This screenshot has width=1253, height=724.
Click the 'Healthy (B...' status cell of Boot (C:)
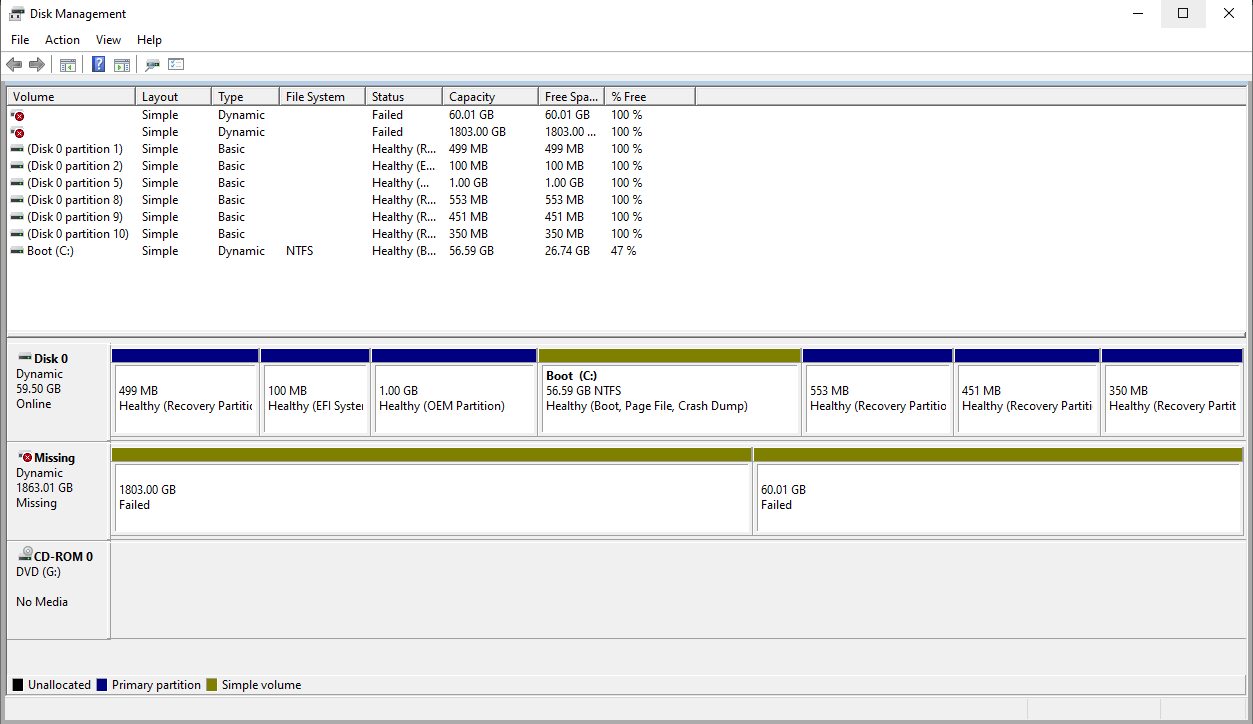point(404,251)
